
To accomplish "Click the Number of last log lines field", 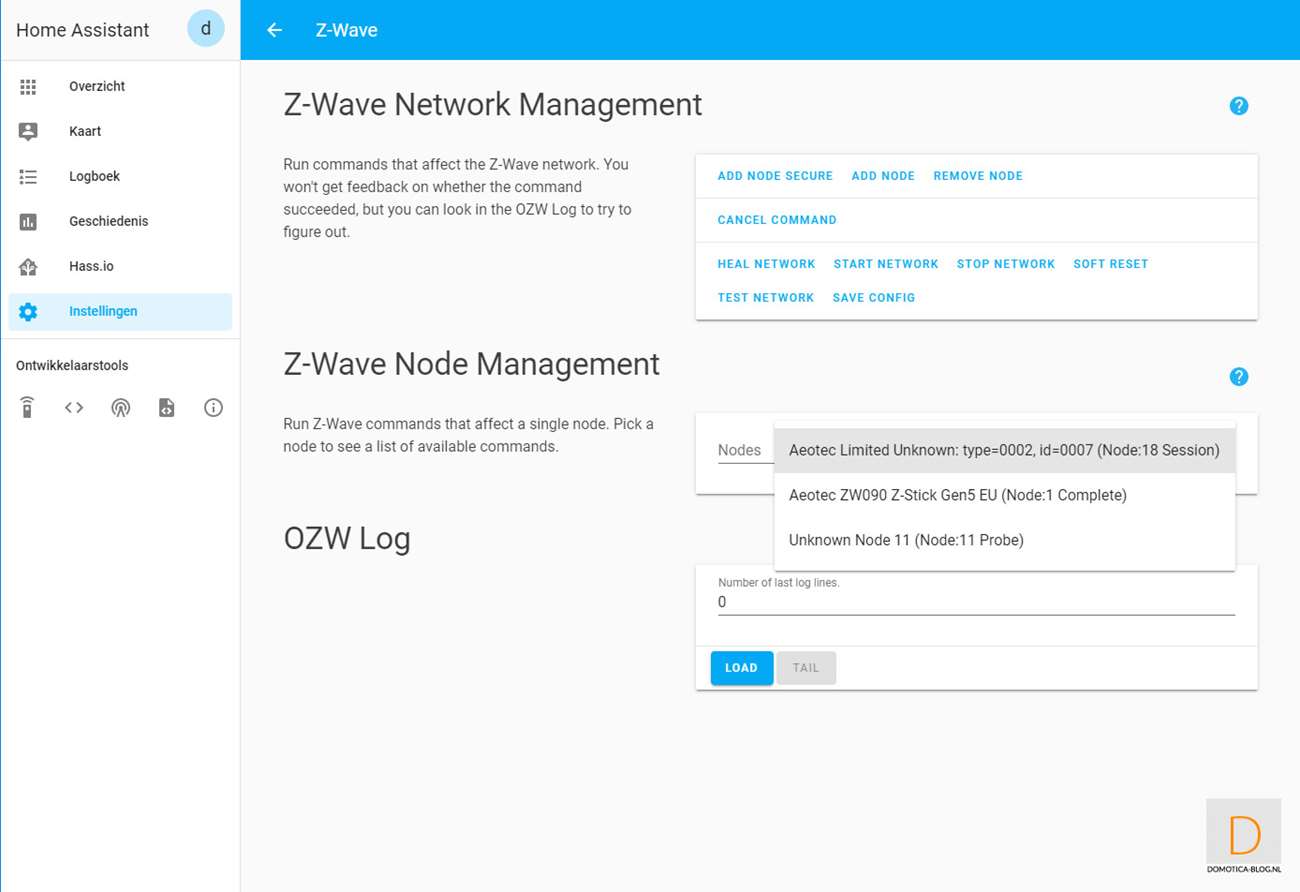I will click(976, 602).
